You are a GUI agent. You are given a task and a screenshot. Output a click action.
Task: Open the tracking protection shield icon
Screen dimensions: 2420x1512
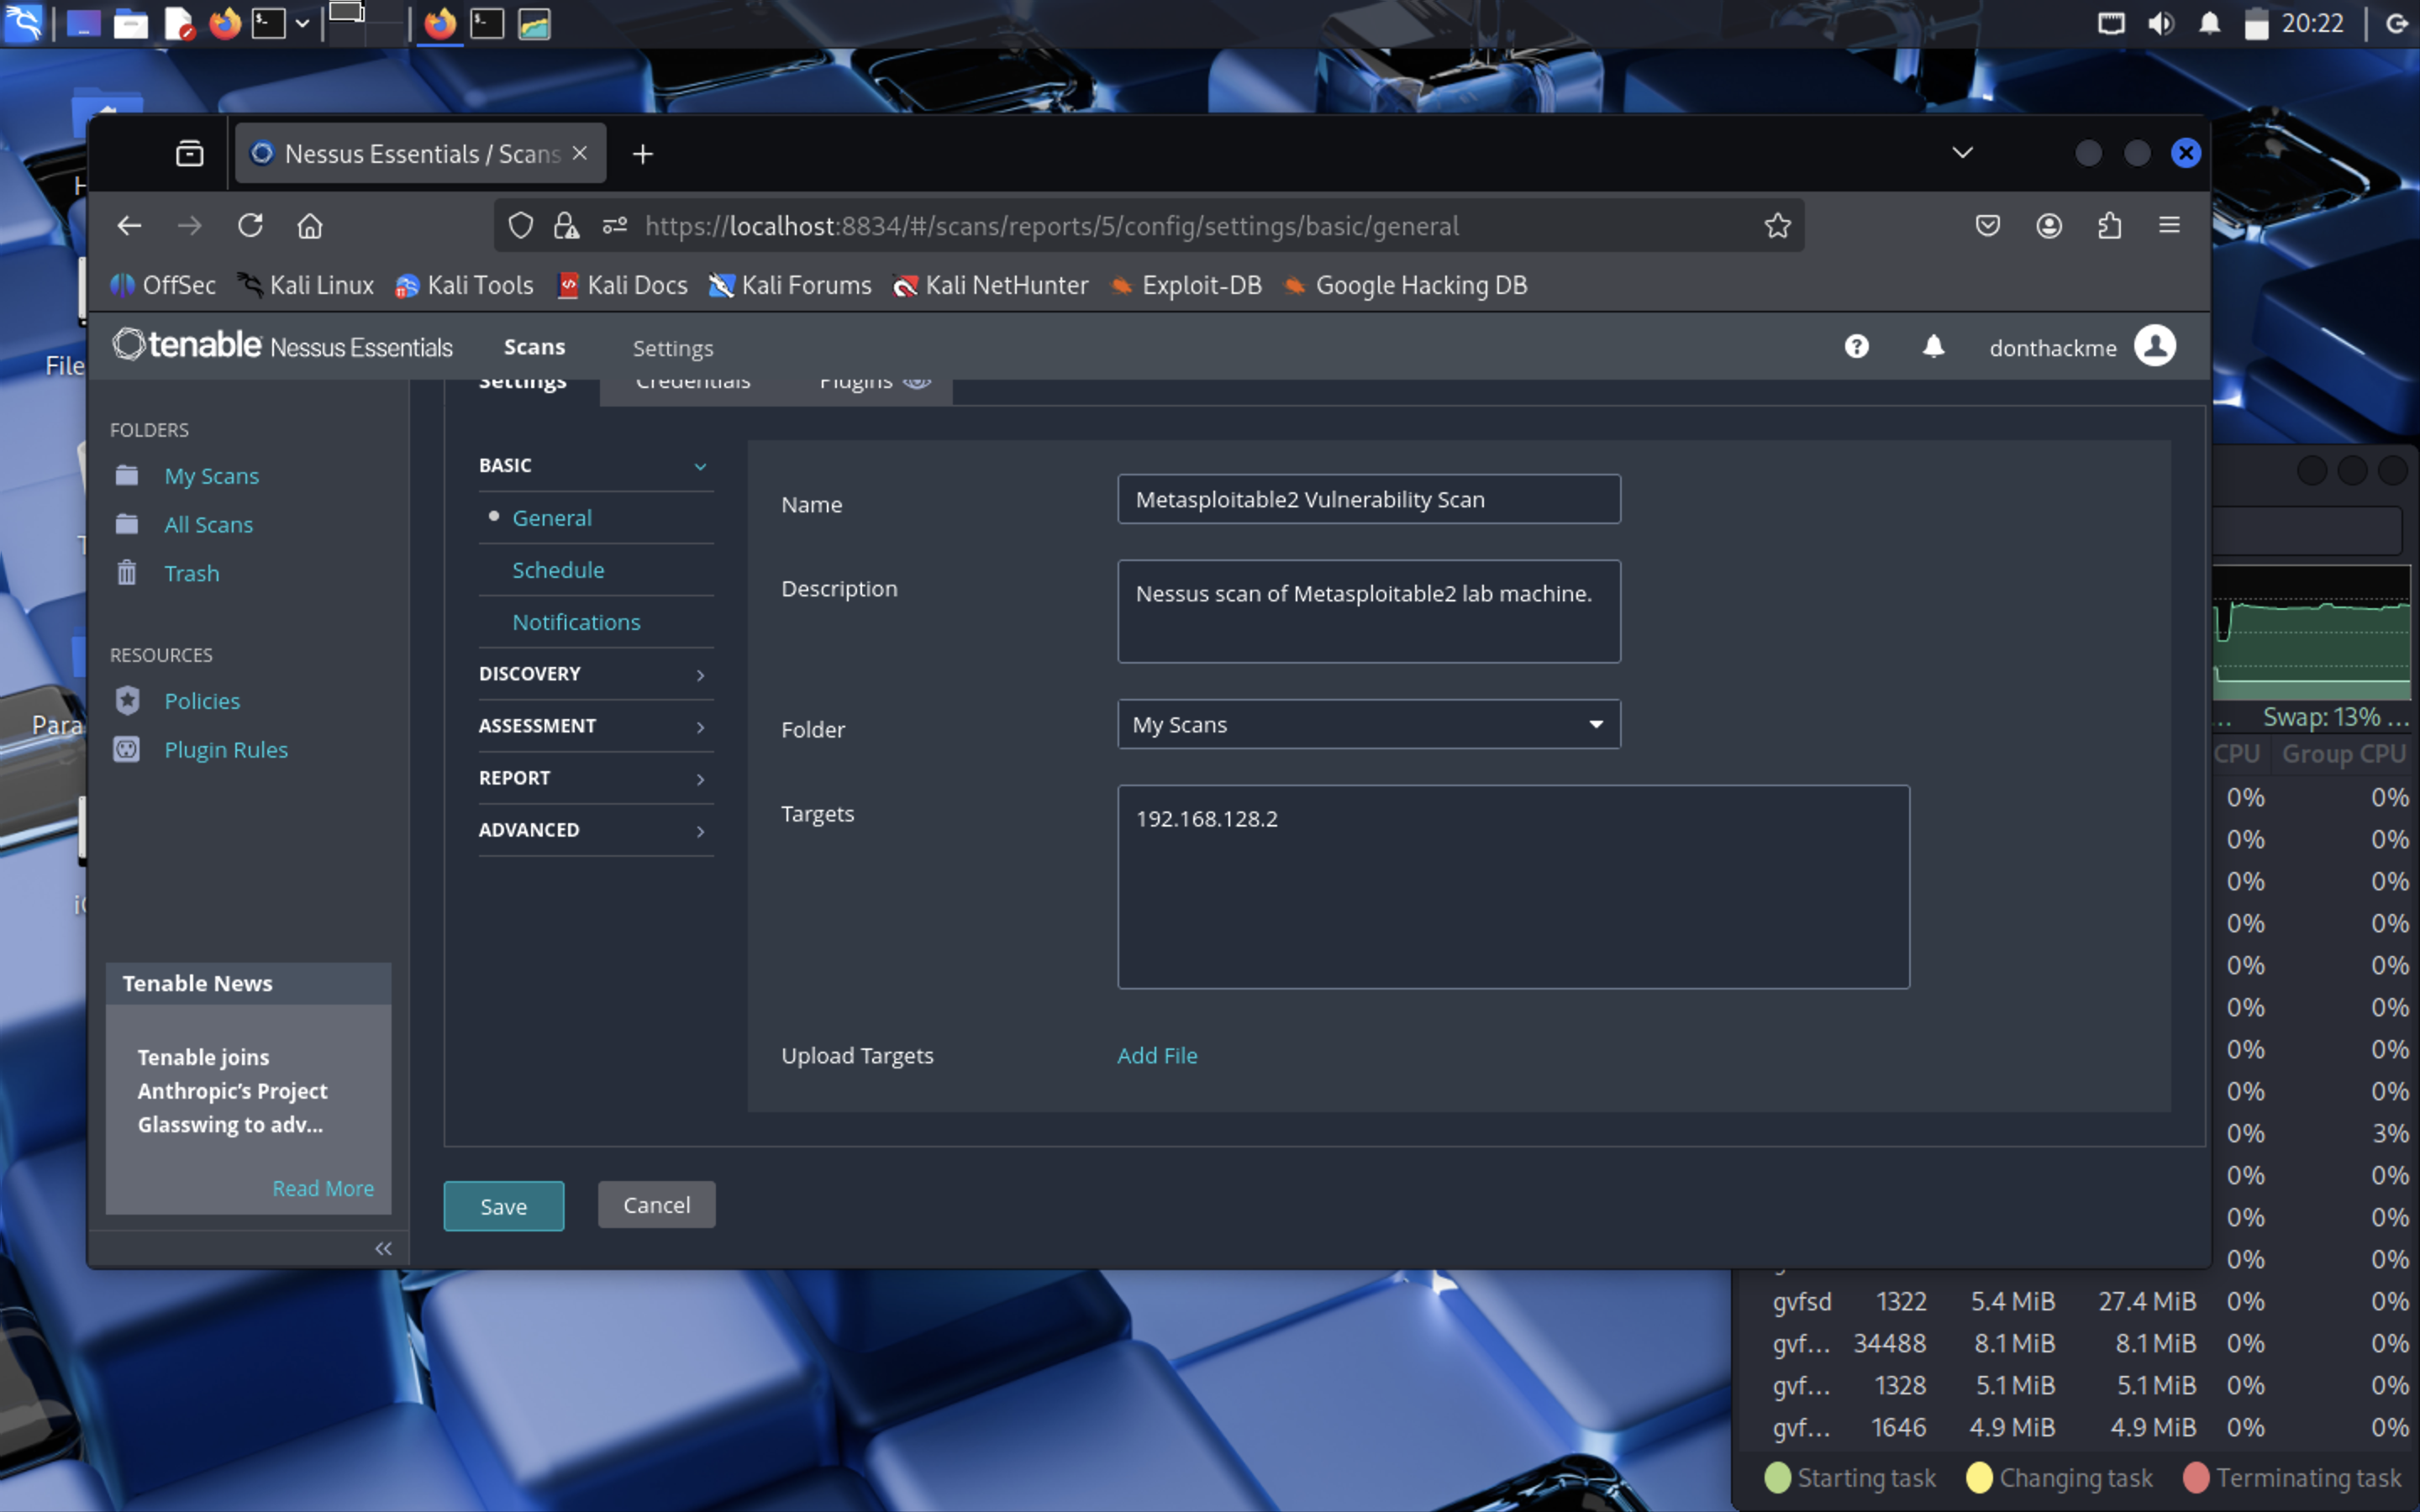[x=520, y=225]
